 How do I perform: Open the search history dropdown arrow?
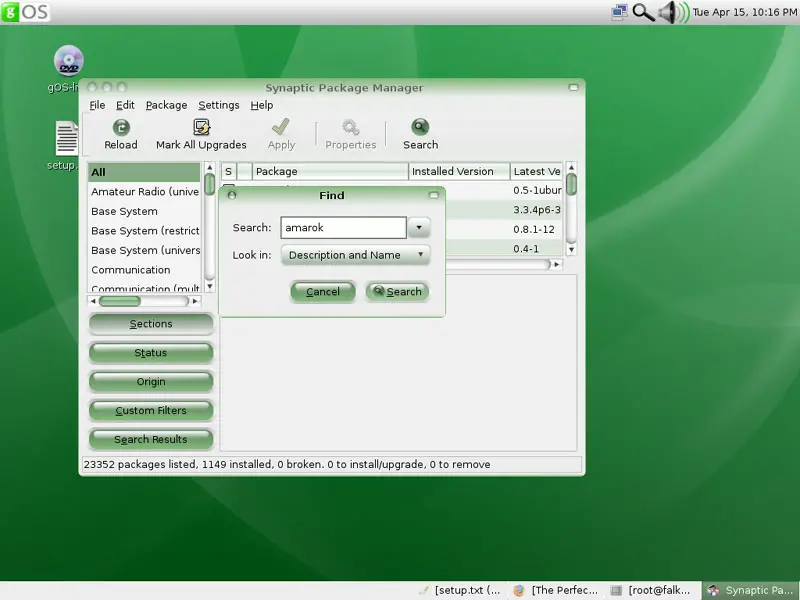point(419,228)
